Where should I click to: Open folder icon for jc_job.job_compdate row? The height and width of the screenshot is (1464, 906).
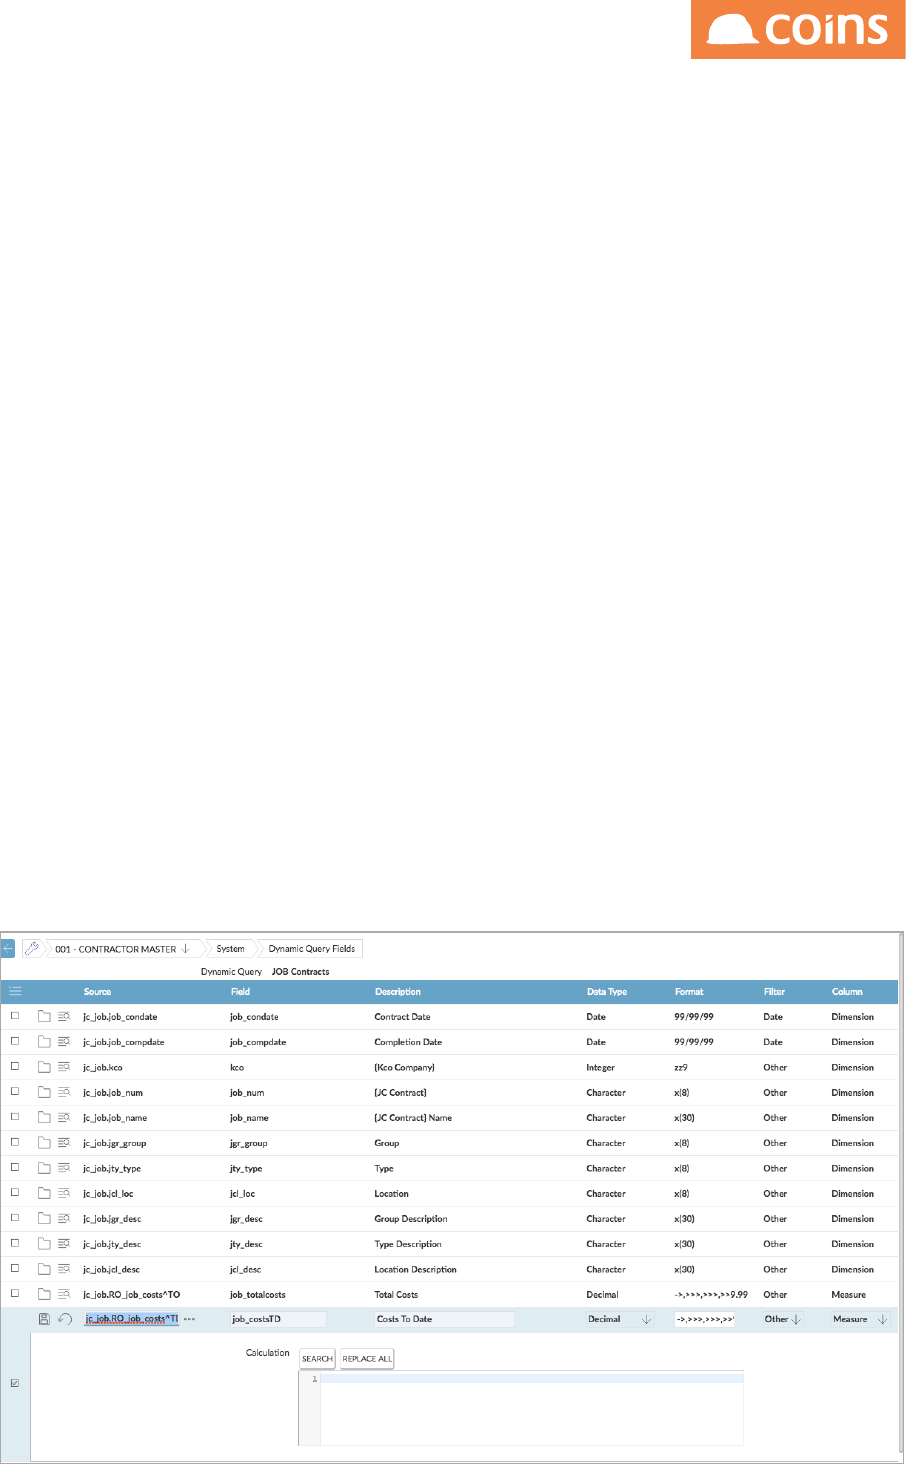click(x=44, y=1042)
